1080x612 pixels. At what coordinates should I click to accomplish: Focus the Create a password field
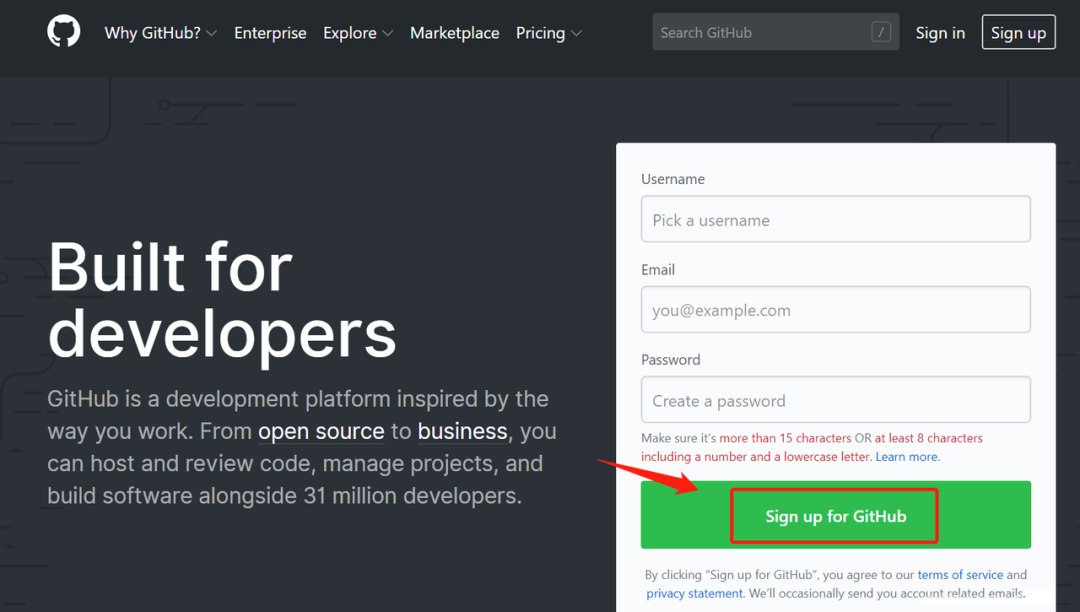click(835, 400)
